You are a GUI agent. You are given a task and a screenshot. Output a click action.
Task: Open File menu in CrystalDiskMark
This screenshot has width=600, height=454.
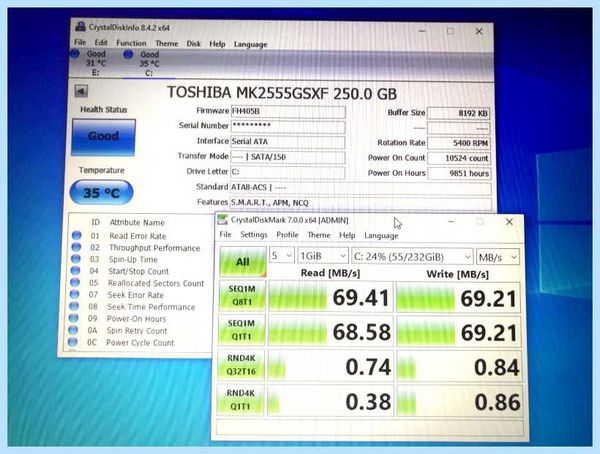(x=225, y=234)
